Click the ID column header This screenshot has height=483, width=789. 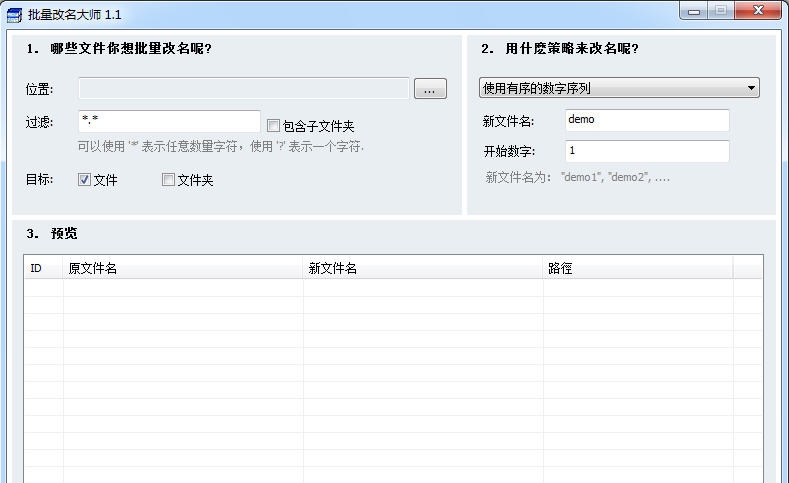click(x=44, y=268)
